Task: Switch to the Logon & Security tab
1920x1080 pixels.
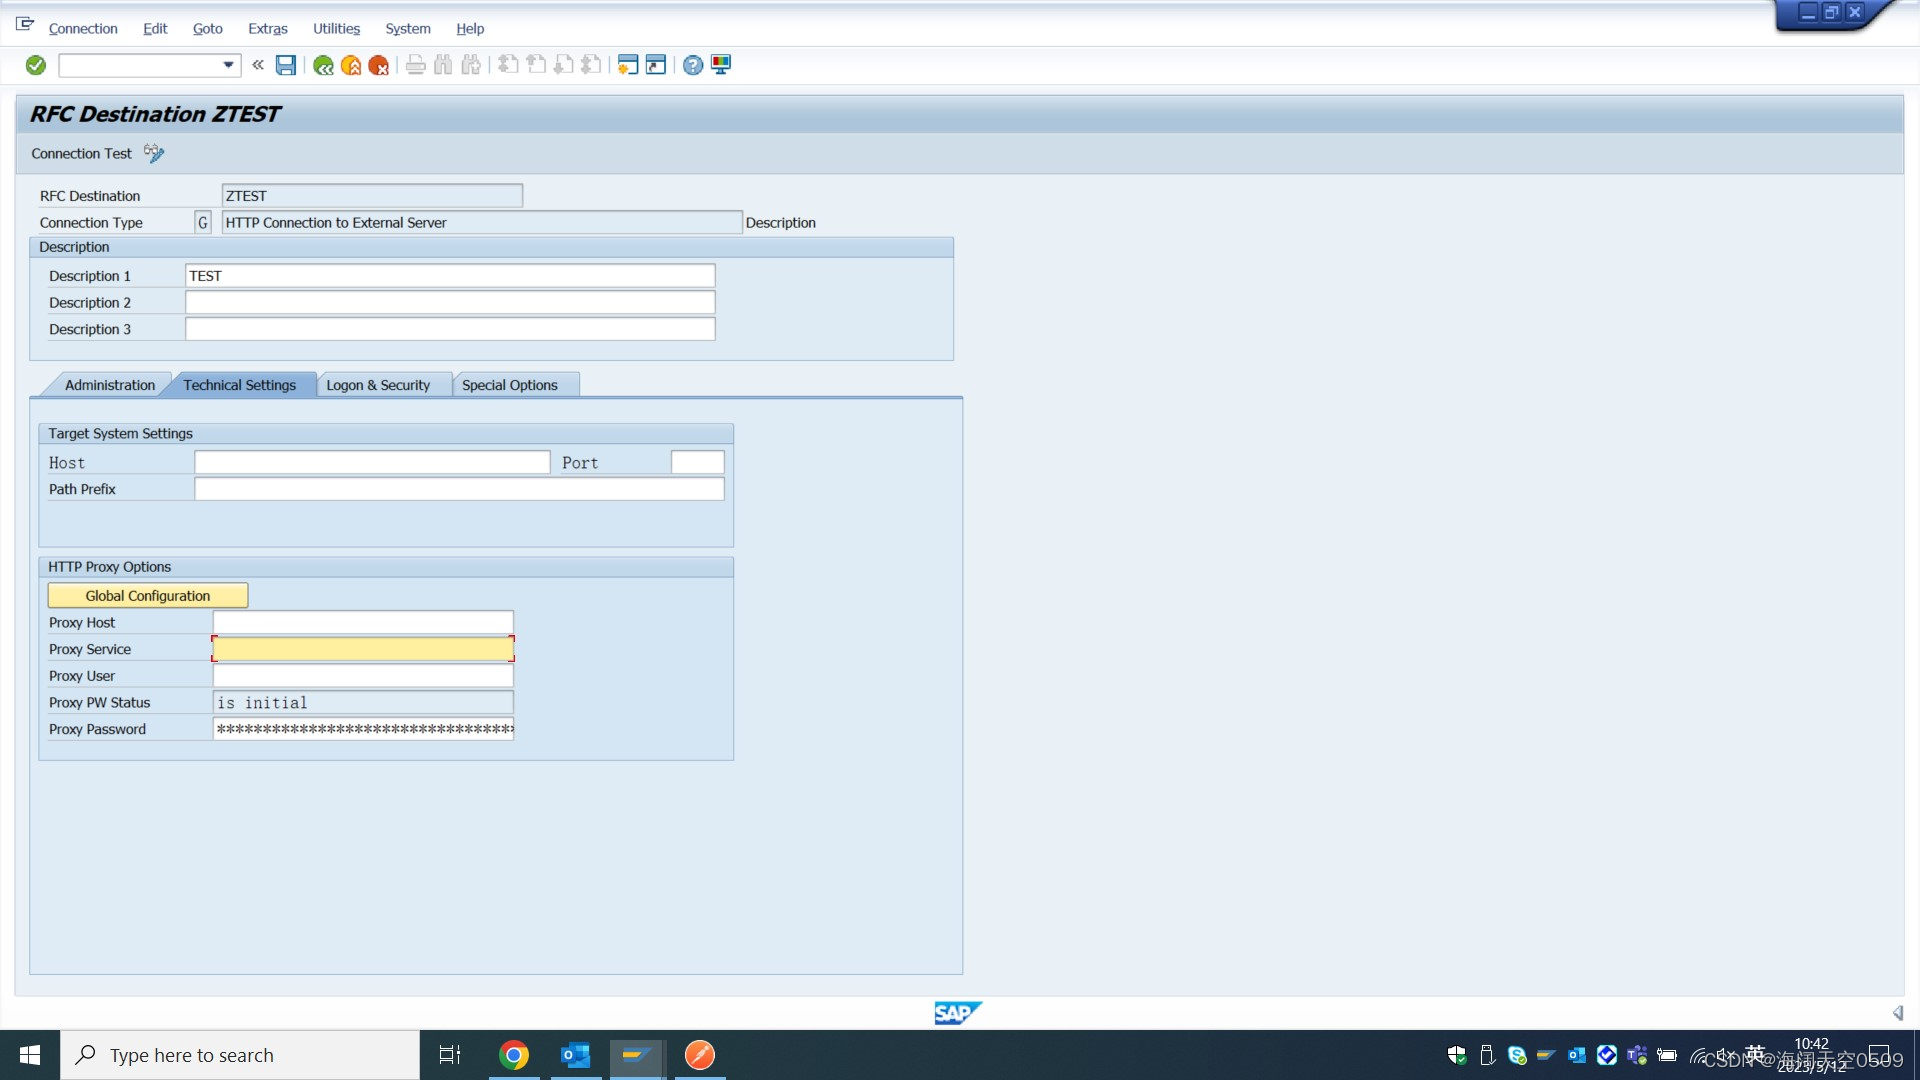Action: click(x=379, y=384)
